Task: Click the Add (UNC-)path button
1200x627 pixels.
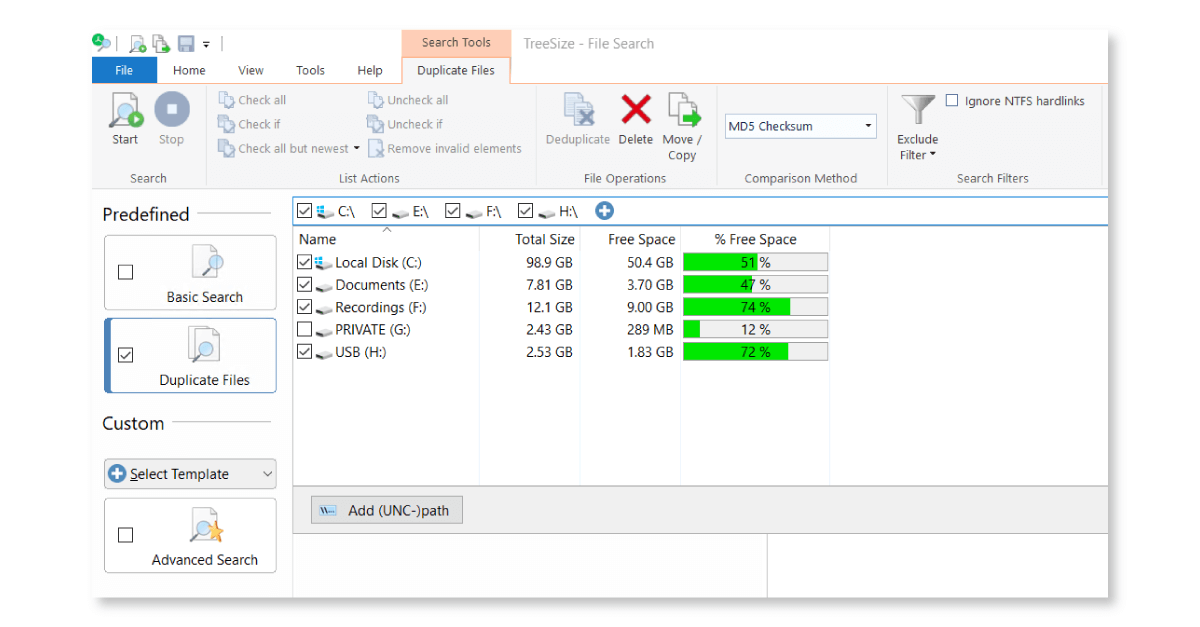Action: coord(386,511)
